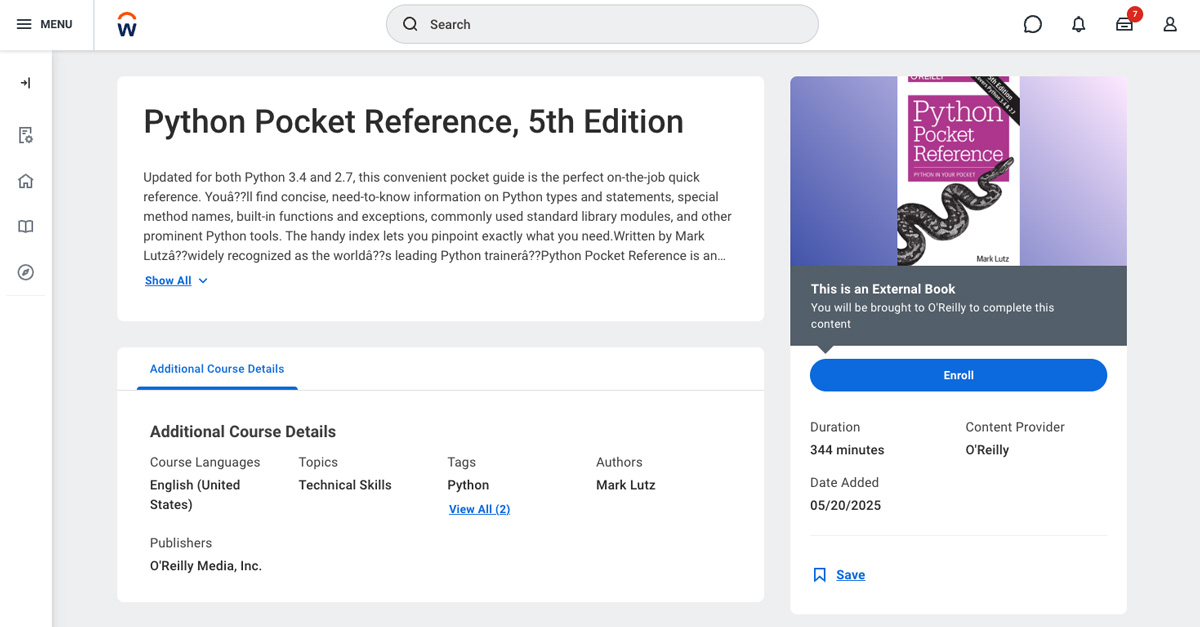The image size is (1200, 627).
Task: Click the book description paragraph
Action: point(438,216)
